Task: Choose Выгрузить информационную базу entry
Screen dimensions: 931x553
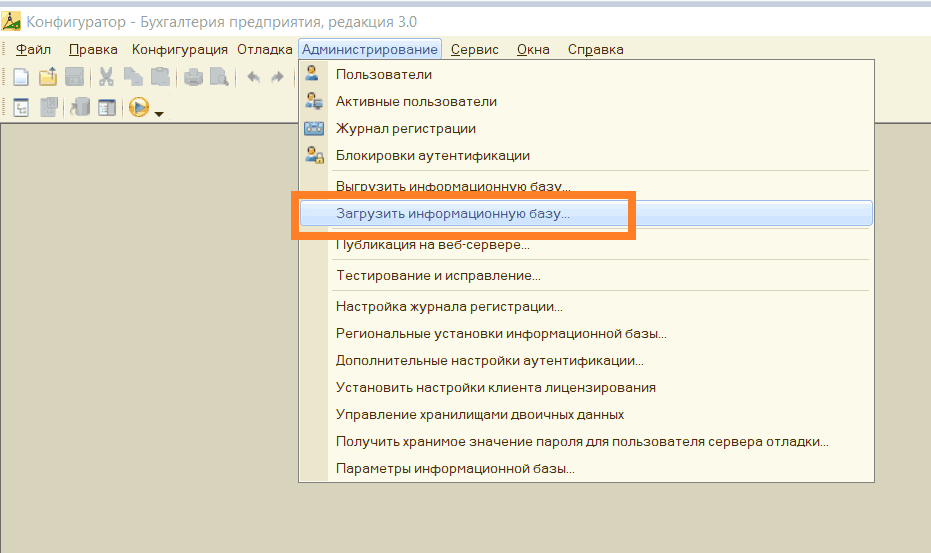Action: 453,186
